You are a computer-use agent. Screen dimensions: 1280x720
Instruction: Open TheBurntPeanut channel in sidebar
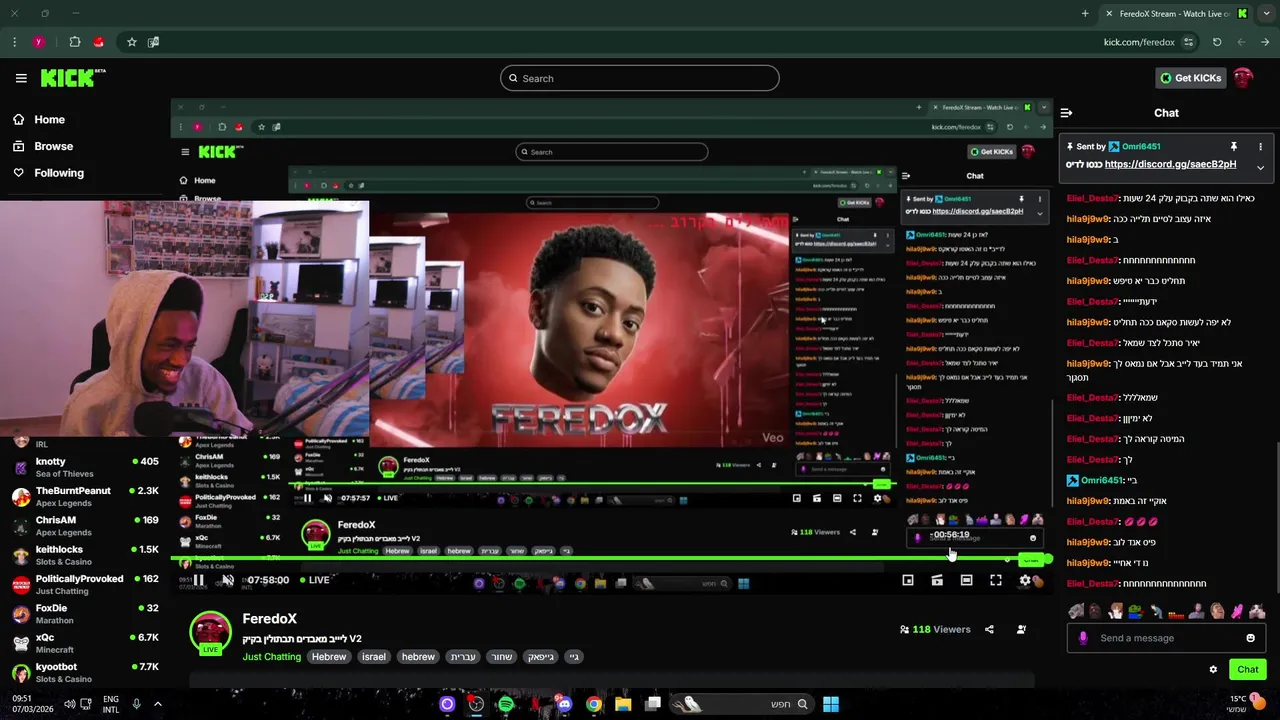coord(85,496)
